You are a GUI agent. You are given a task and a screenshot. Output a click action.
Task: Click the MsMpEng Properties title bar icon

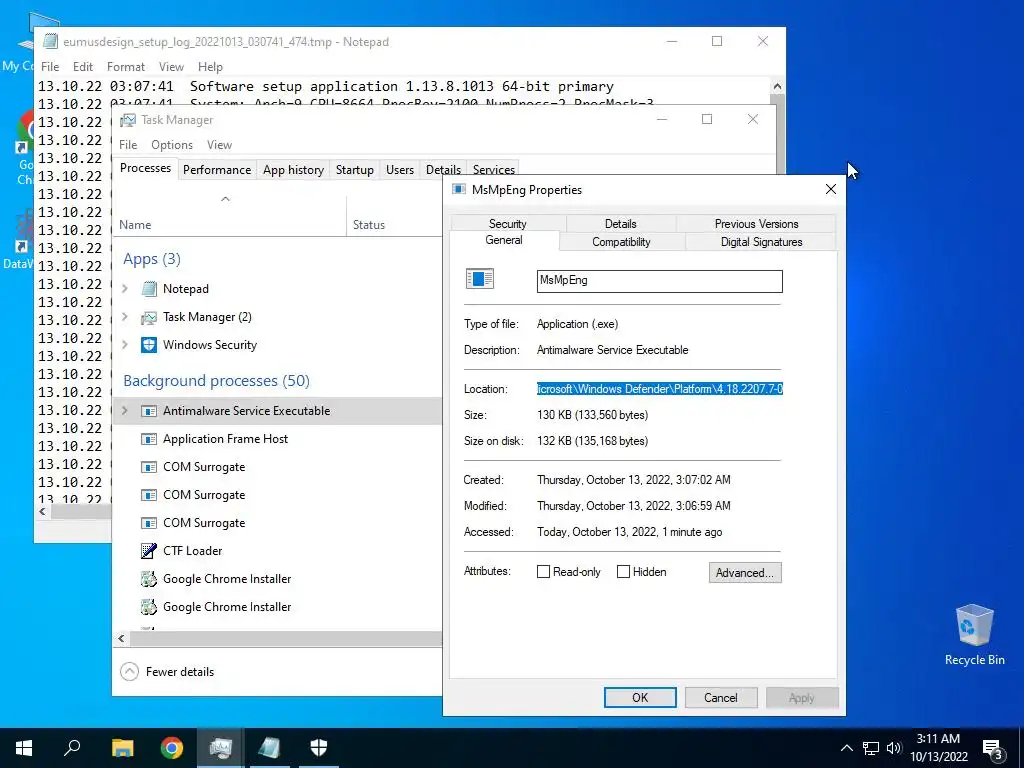pyautogui.click(x=459, y=189)
